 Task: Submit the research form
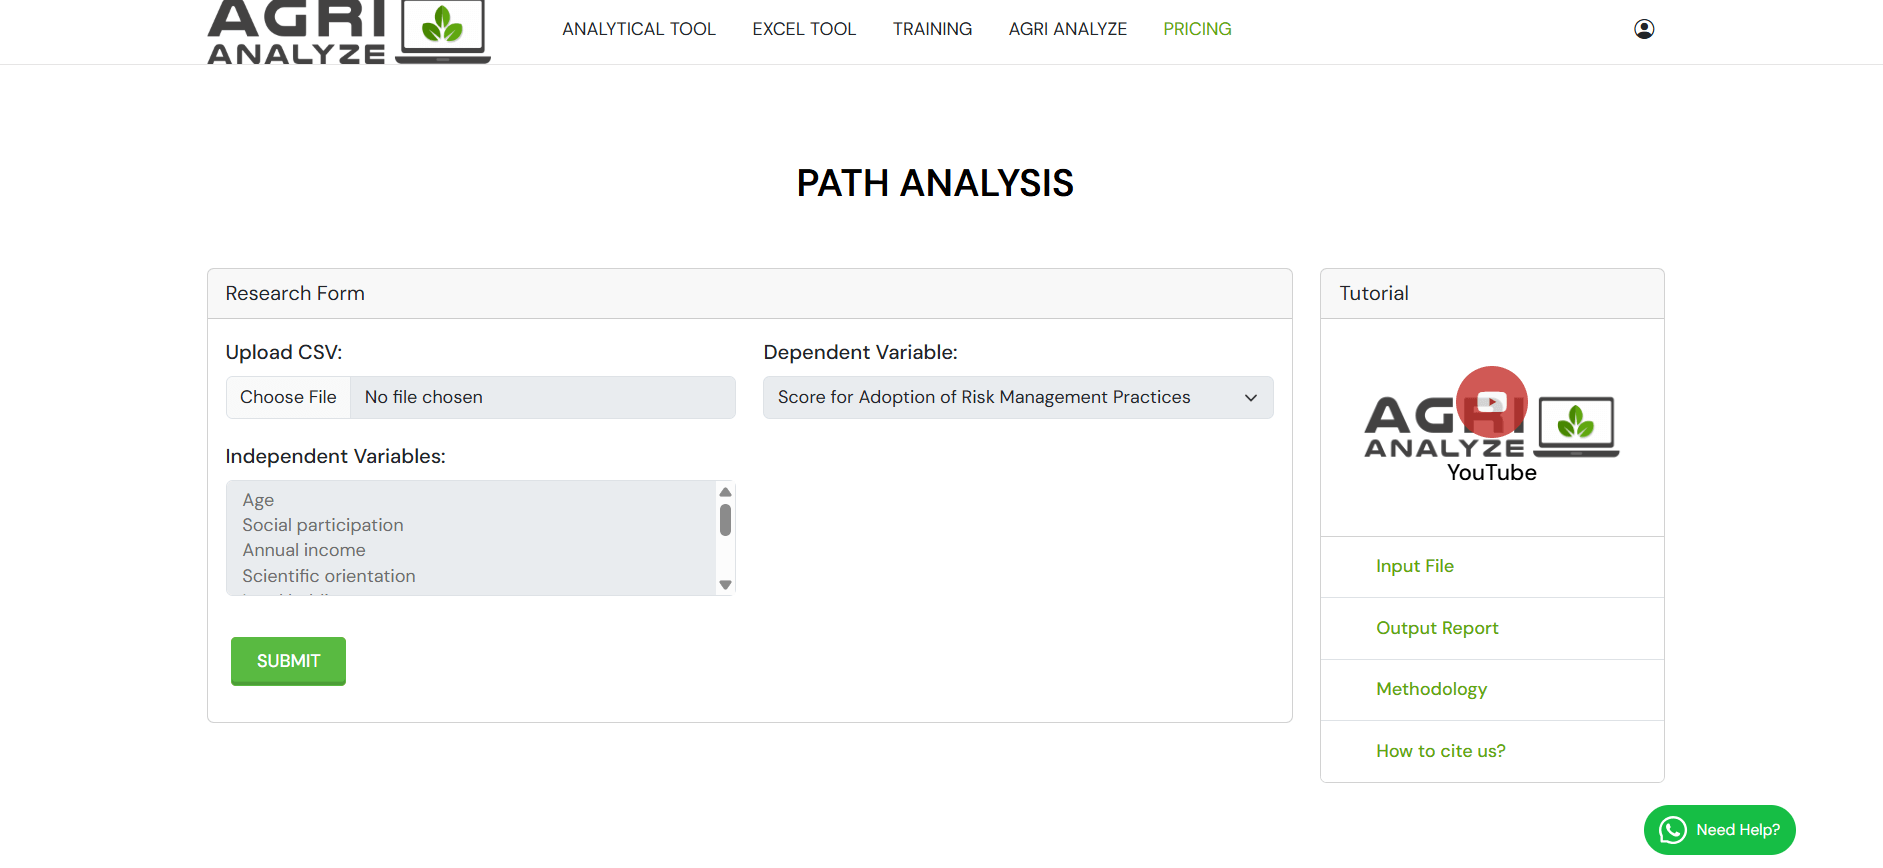(288, 661)
